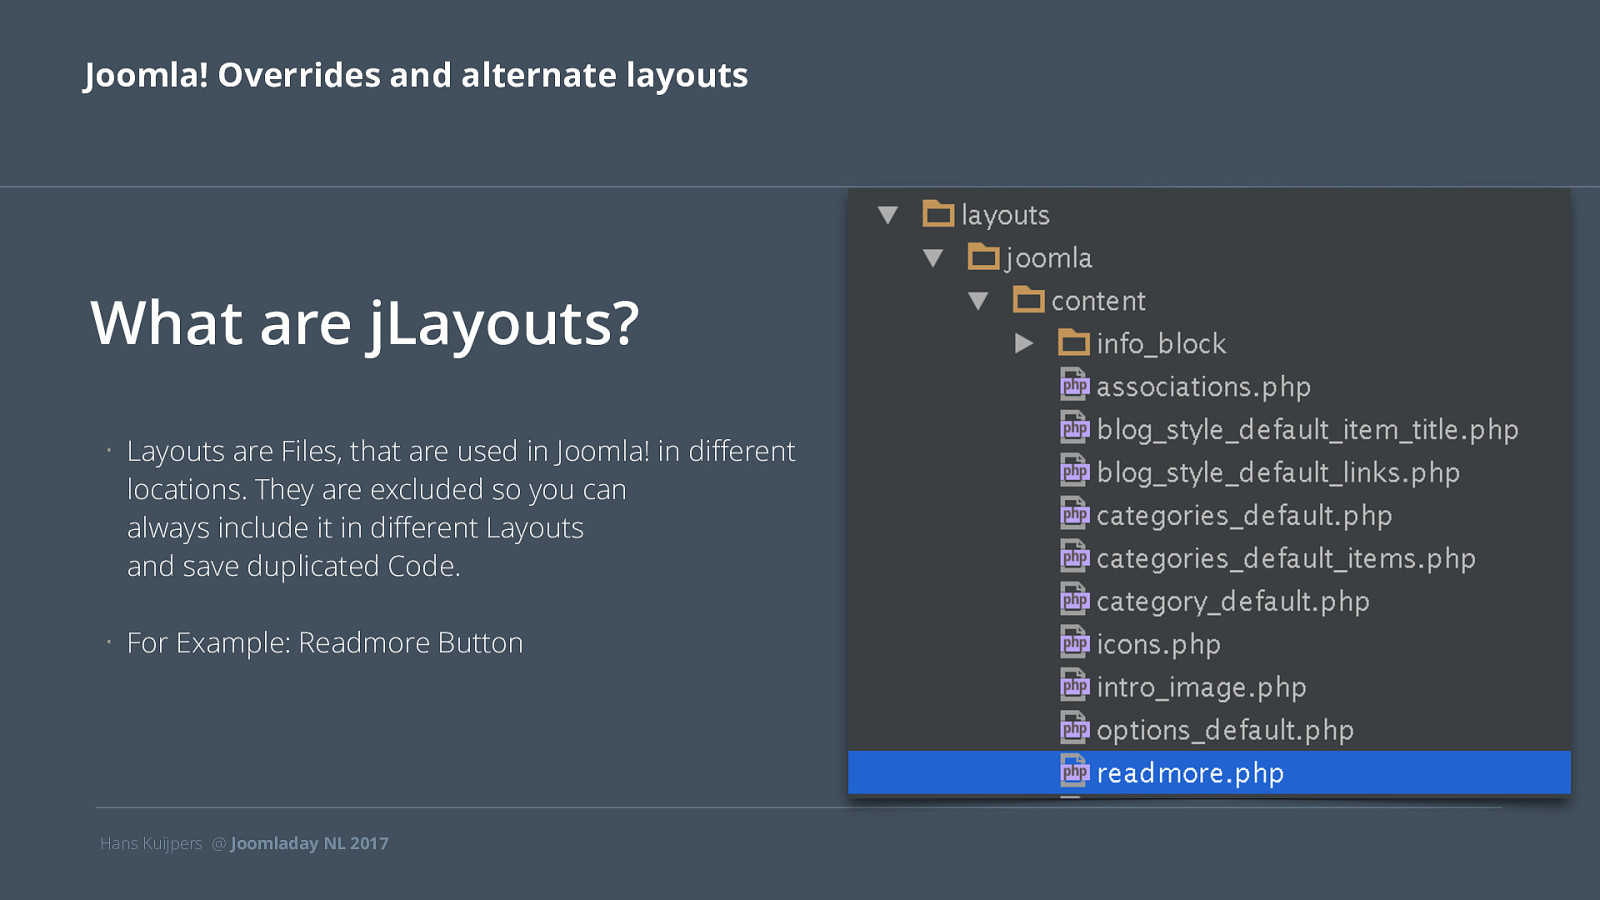The height and width of the screenshot is (900, 1600).
Task: Click the PHP icon of icons.php
Action: pos(1075,643)
